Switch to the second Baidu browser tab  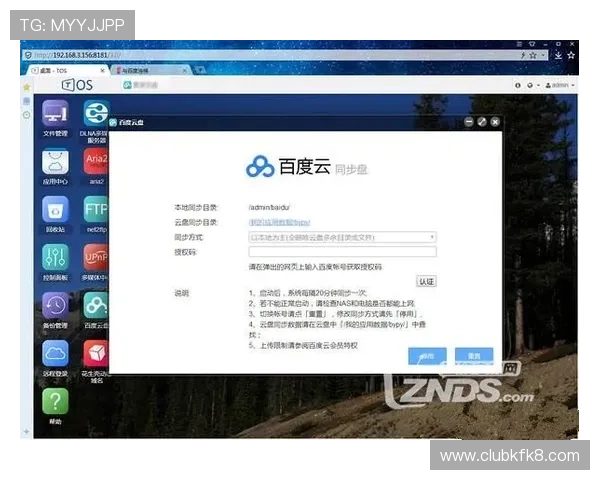(150, 70)
